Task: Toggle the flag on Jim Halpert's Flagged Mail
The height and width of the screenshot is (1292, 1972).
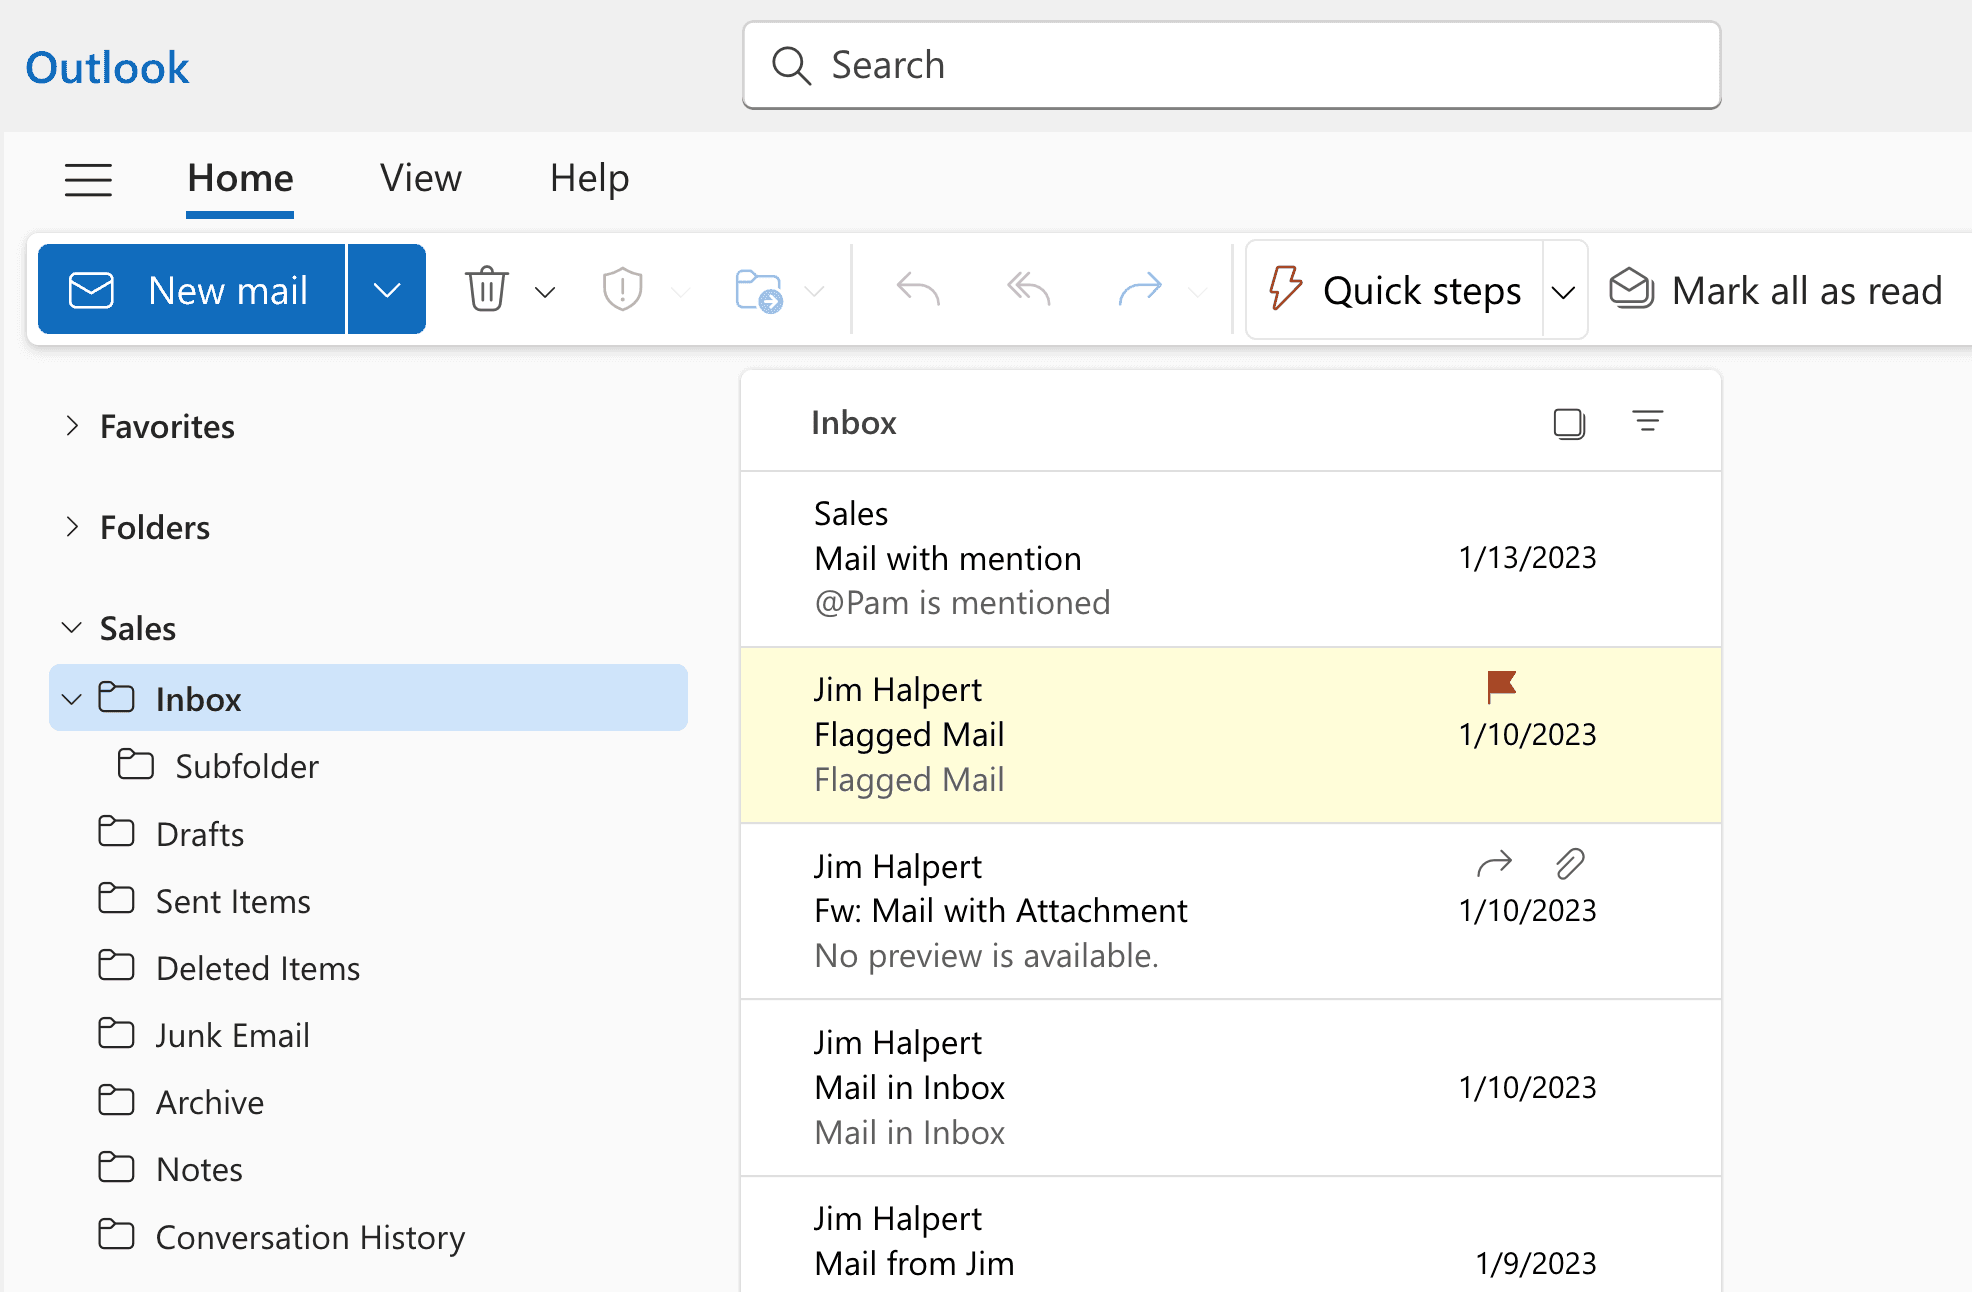Action: 1500,686
